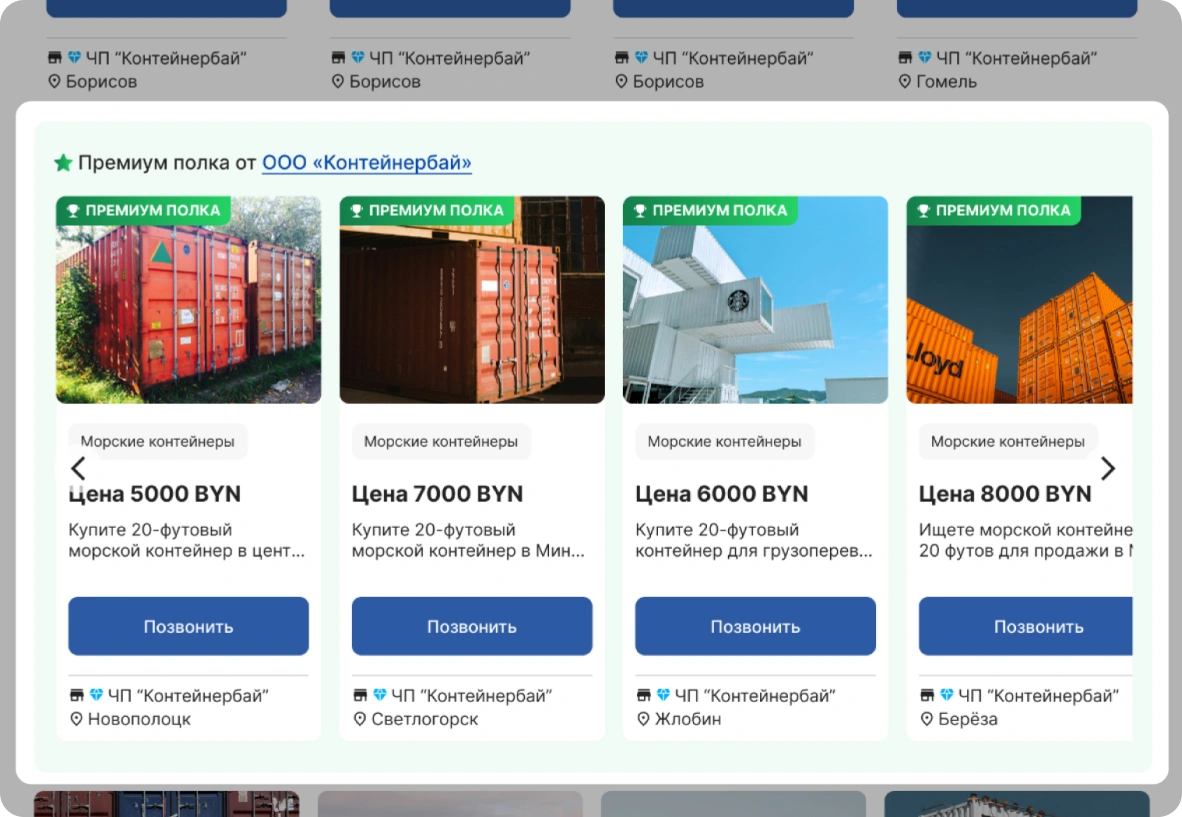Click the location pin icon beside Жлобин
This screenshot has width=1182, height=817.
pos(643,719)
